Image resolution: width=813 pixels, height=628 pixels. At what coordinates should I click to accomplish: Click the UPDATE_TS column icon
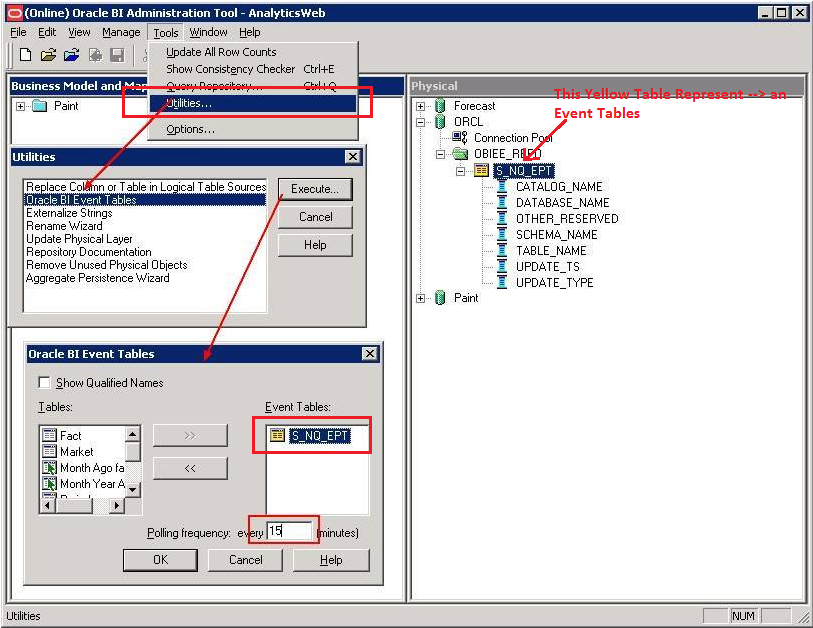(x=502, y=267)
